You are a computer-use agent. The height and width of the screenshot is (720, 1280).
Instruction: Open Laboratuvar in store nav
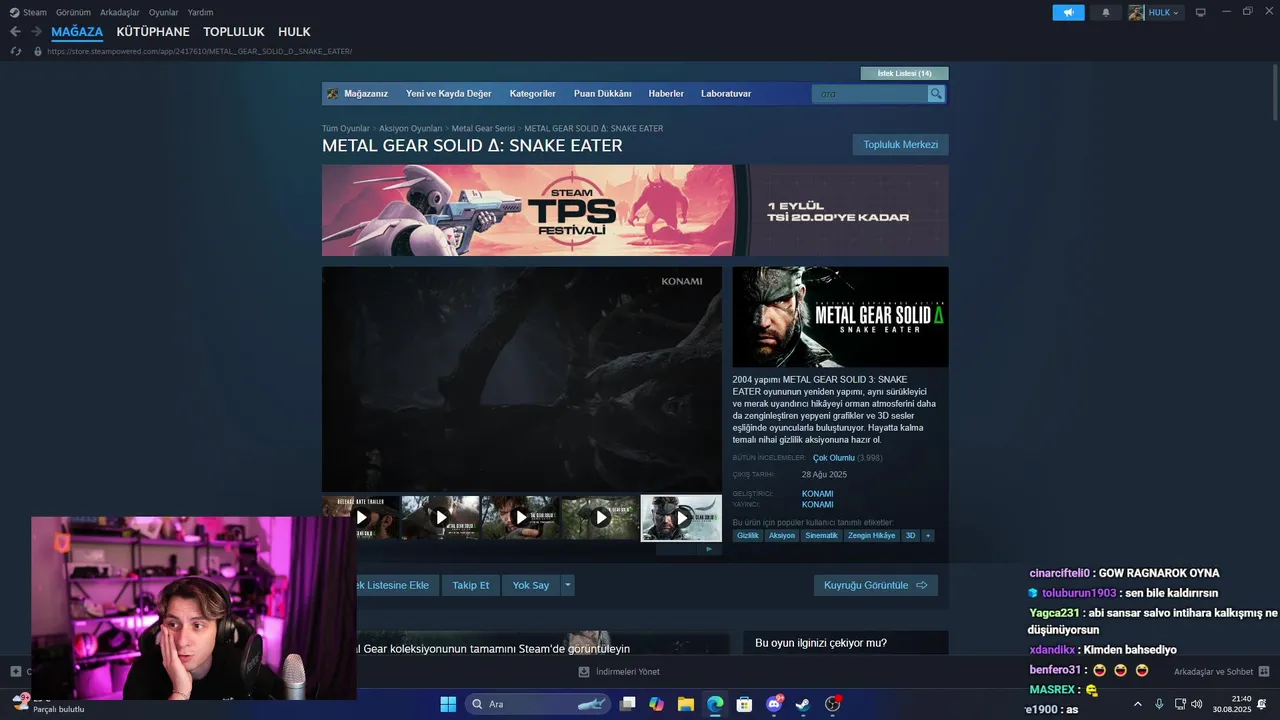(x=726, y=94)
